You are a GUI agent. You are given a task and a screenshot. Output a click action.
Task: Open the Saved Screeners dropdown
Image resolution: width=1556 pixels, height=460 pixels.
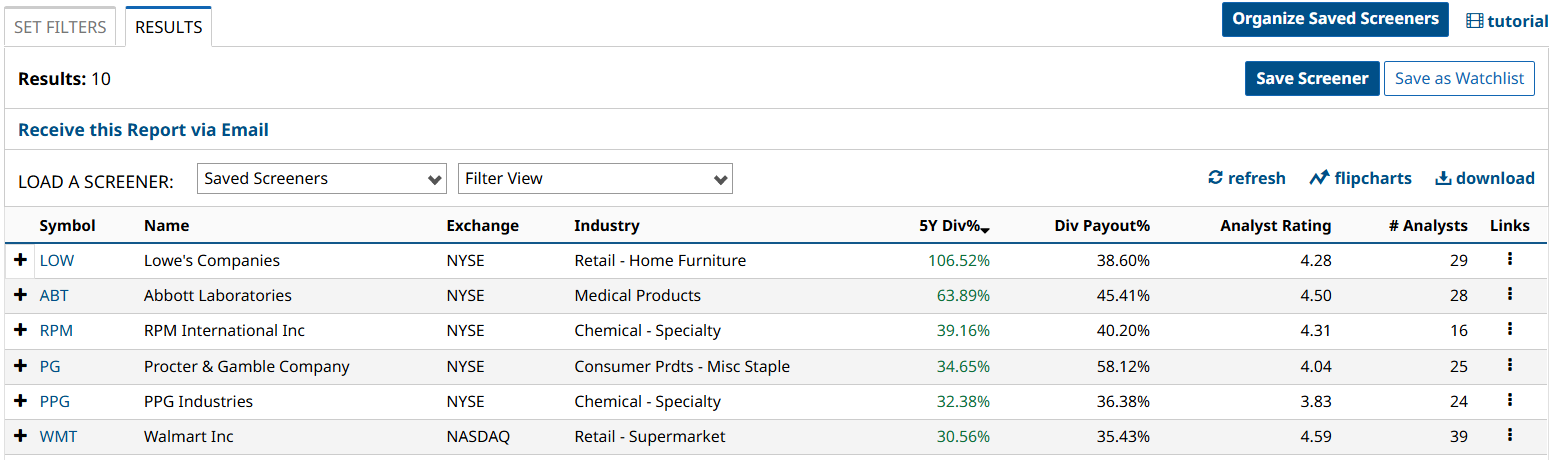point(322,179)
